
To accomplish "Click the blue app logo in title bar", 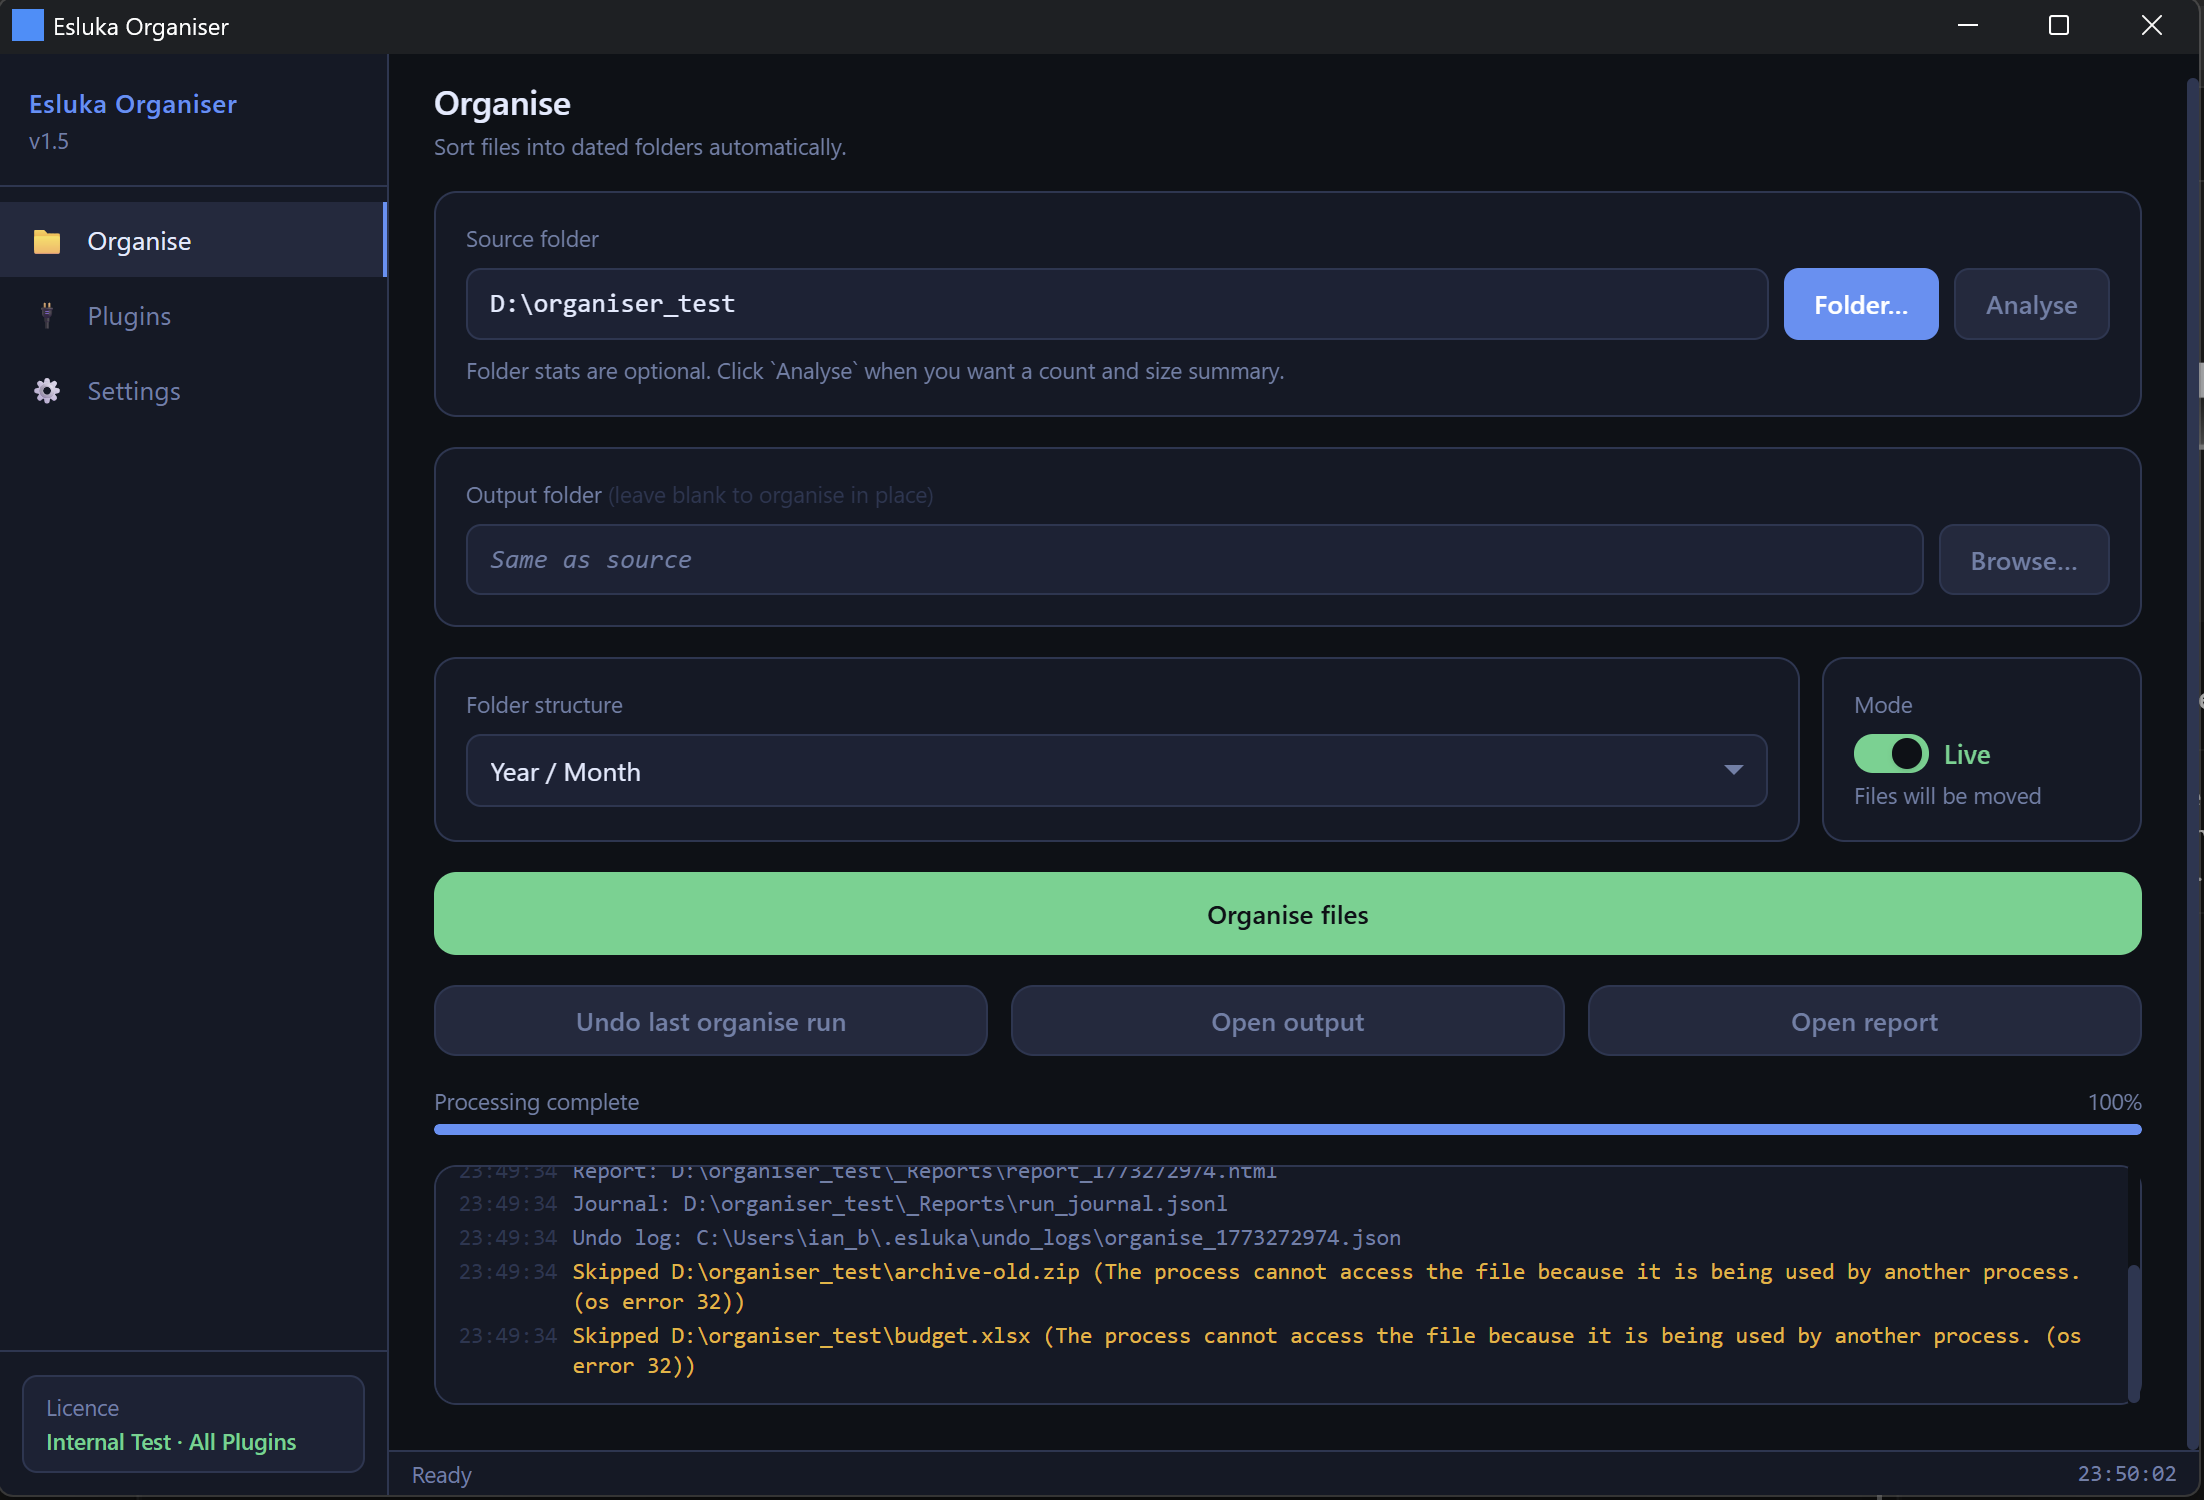I will (x=27, y=26).
